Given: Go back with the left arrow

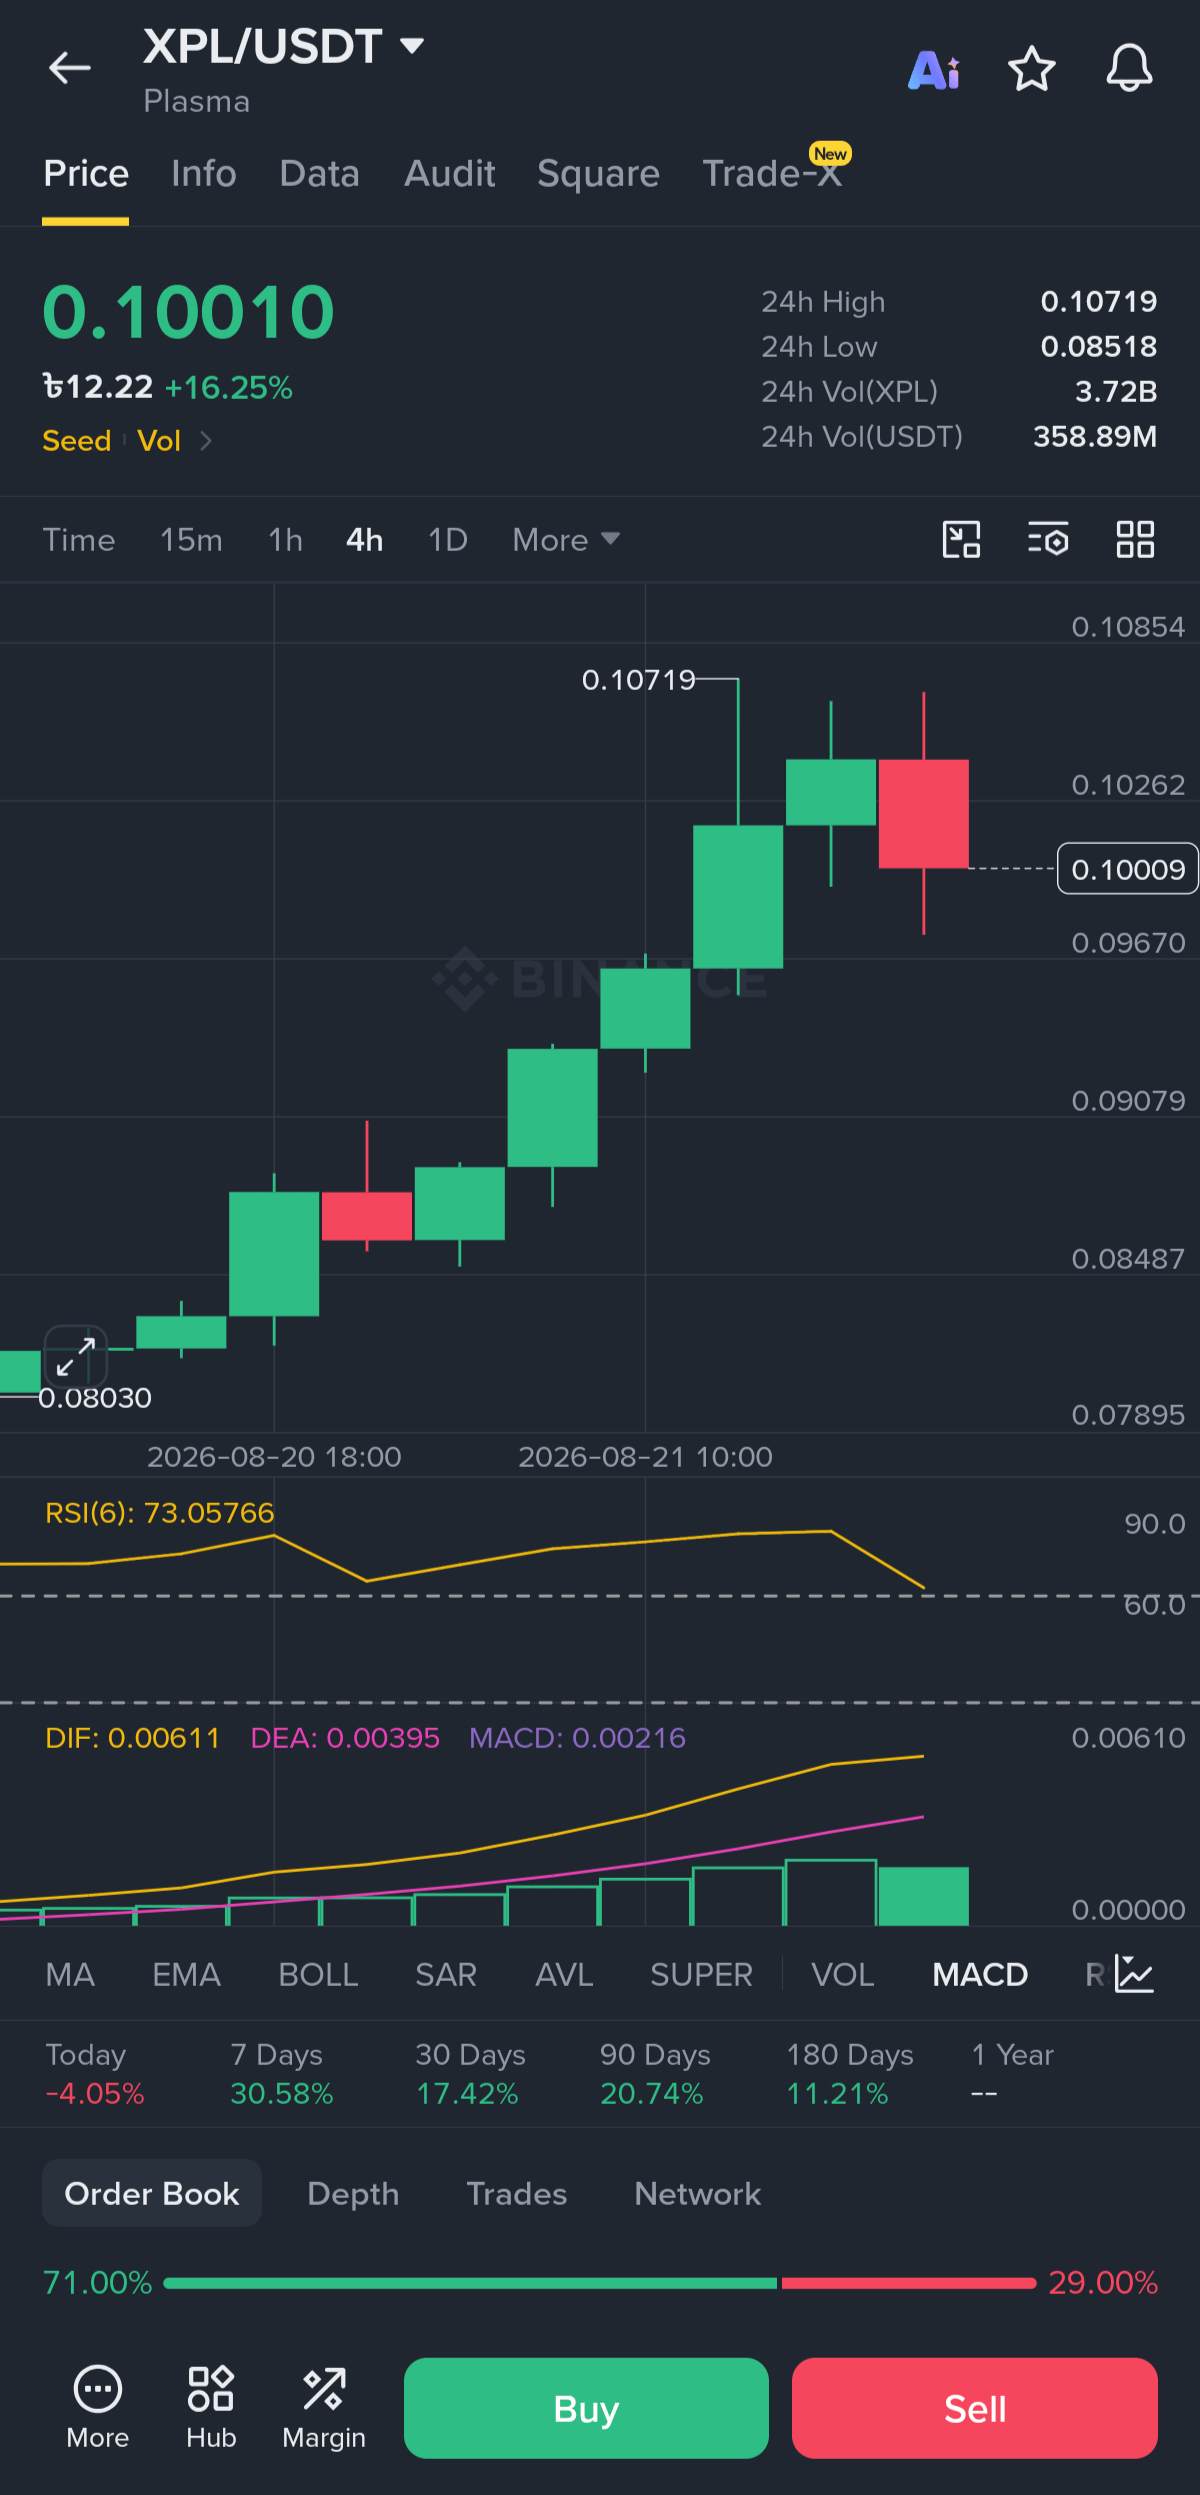Looking at the screenshot, I should click(69, 68).
